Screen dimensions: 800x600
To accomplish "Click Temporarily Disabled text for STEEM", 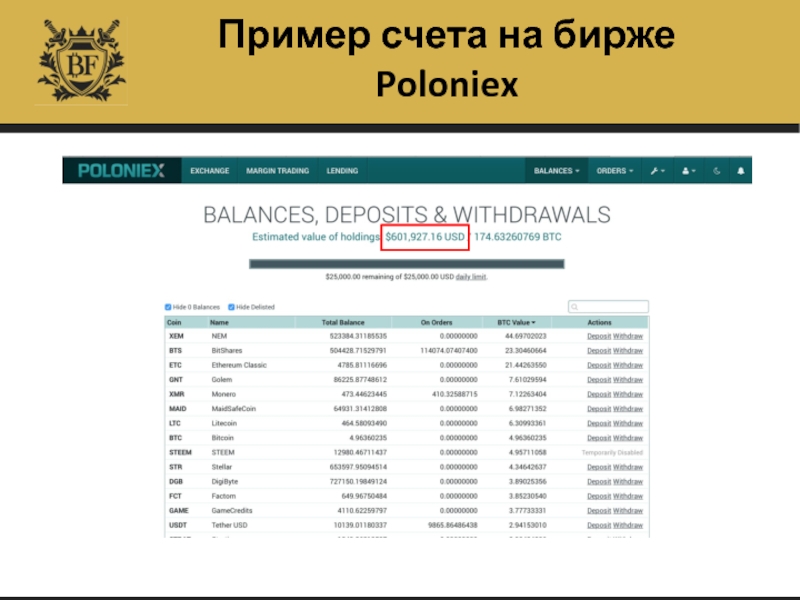I will (612, 453).
